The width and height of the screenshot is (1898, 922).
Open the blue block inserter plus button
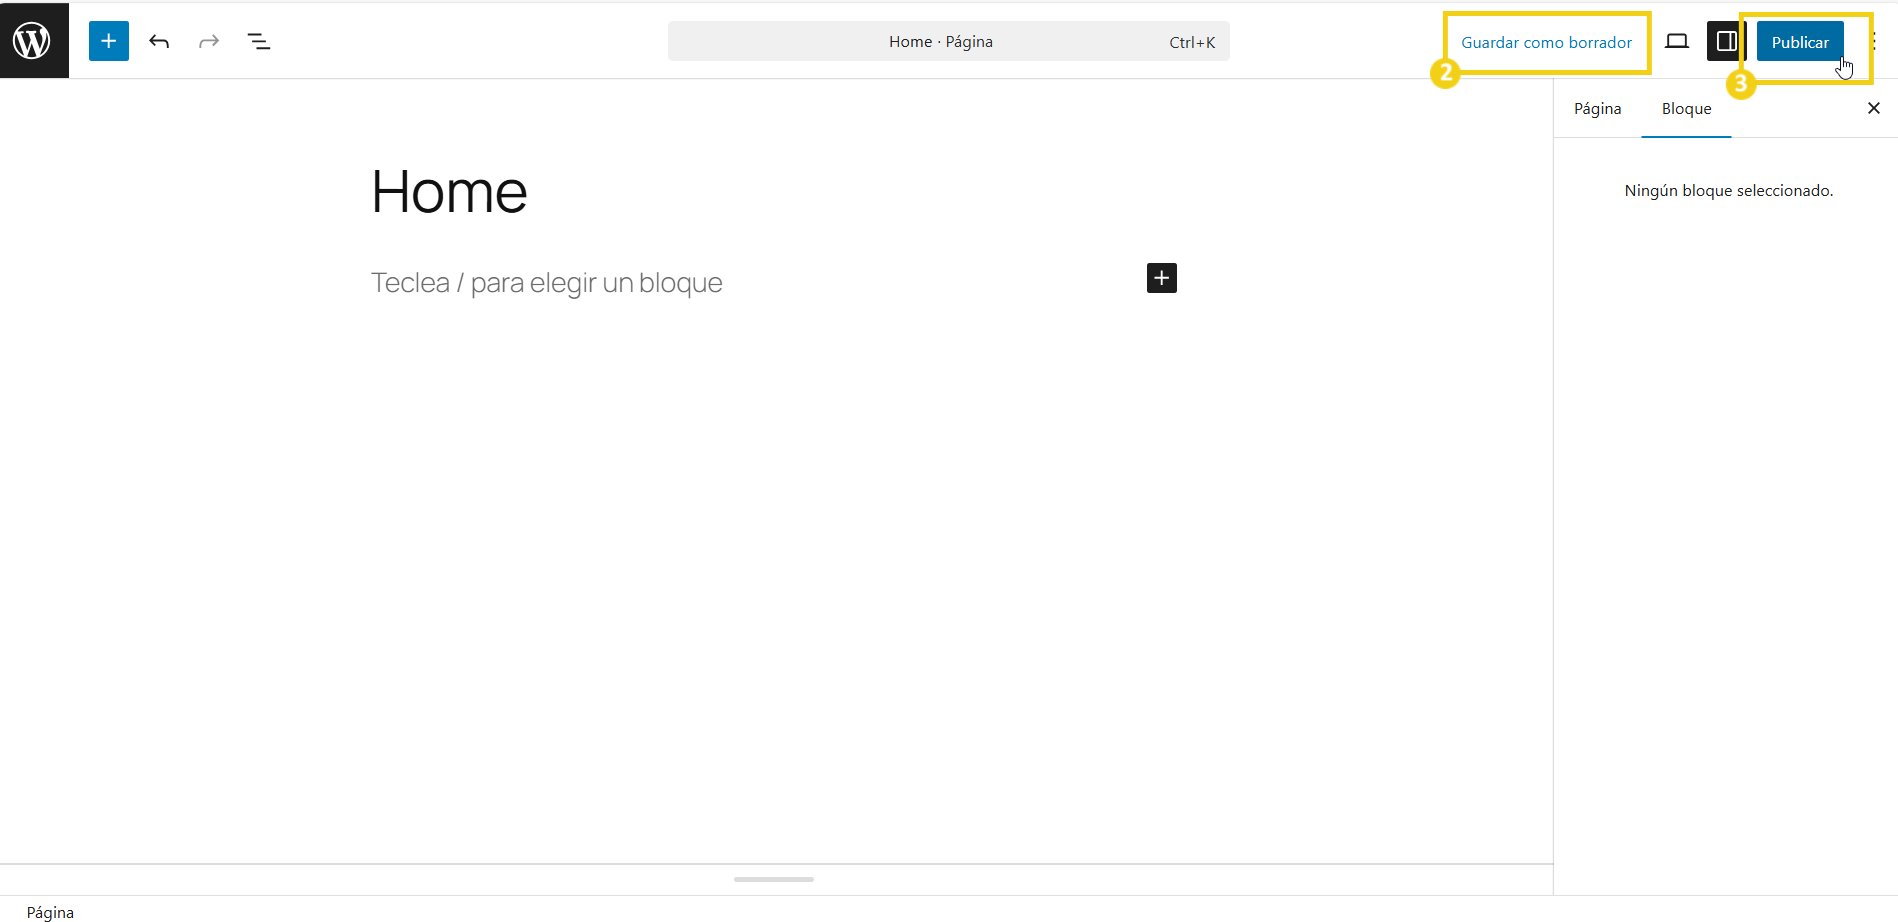[x=108, y=41]
